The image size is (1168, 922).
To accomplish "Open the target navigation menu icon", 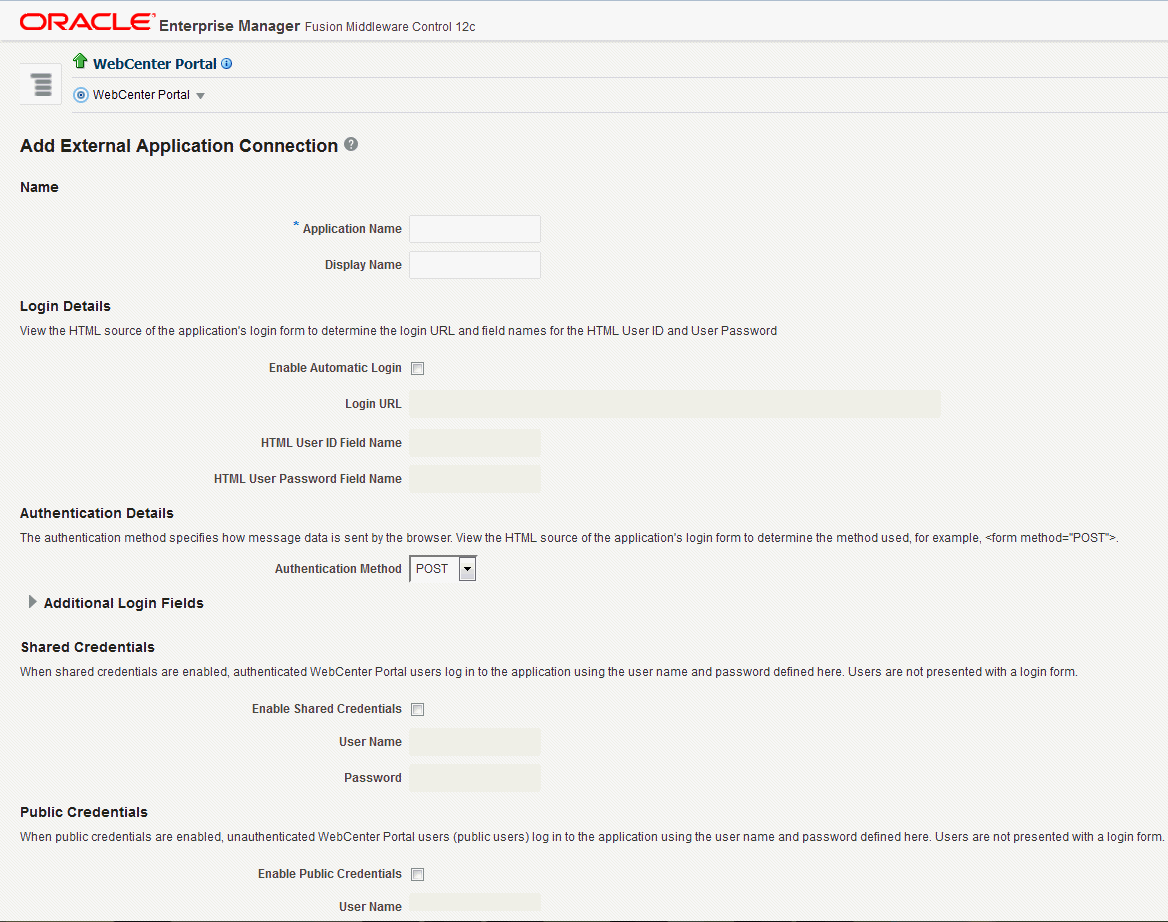I will coord(41,84).
